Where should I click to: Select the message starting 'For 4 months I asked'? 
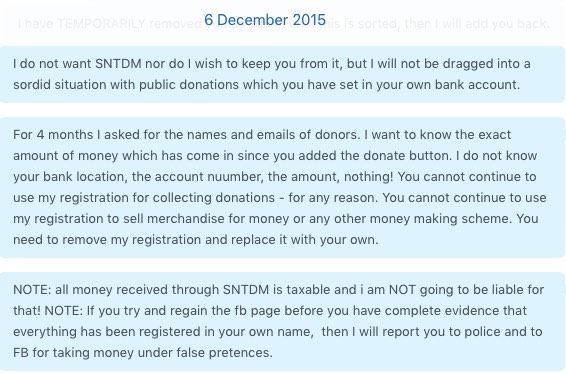(x=282, y=187)
